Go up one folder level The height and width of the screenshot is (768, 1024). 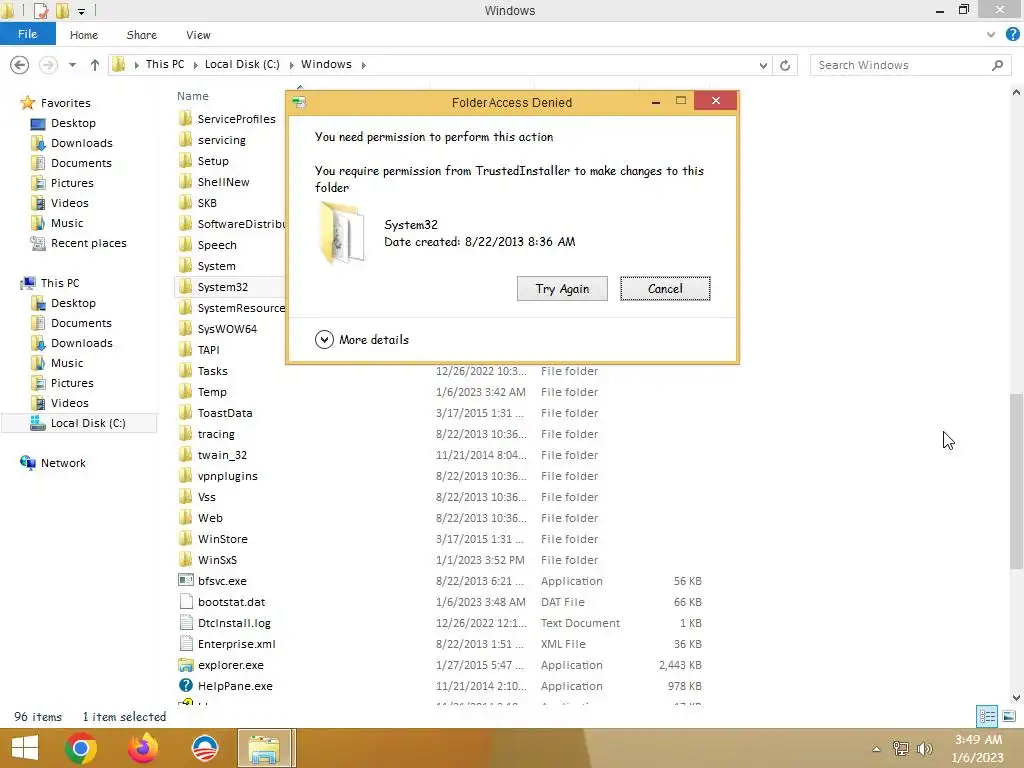pyautogui.click(x=95, y=65)
